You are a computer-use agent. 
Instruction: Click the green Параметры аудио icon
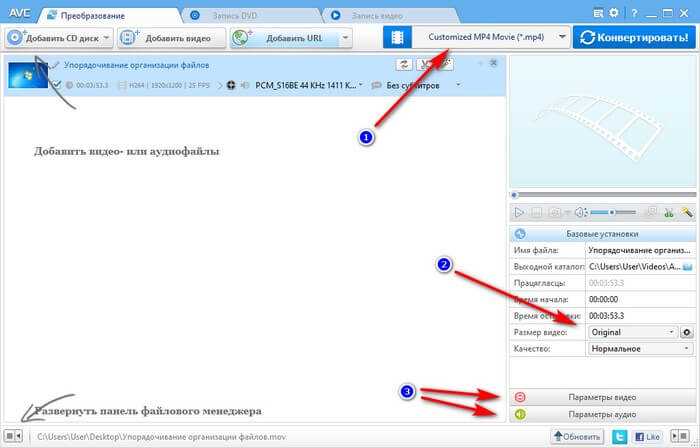[x=520, y=415]
